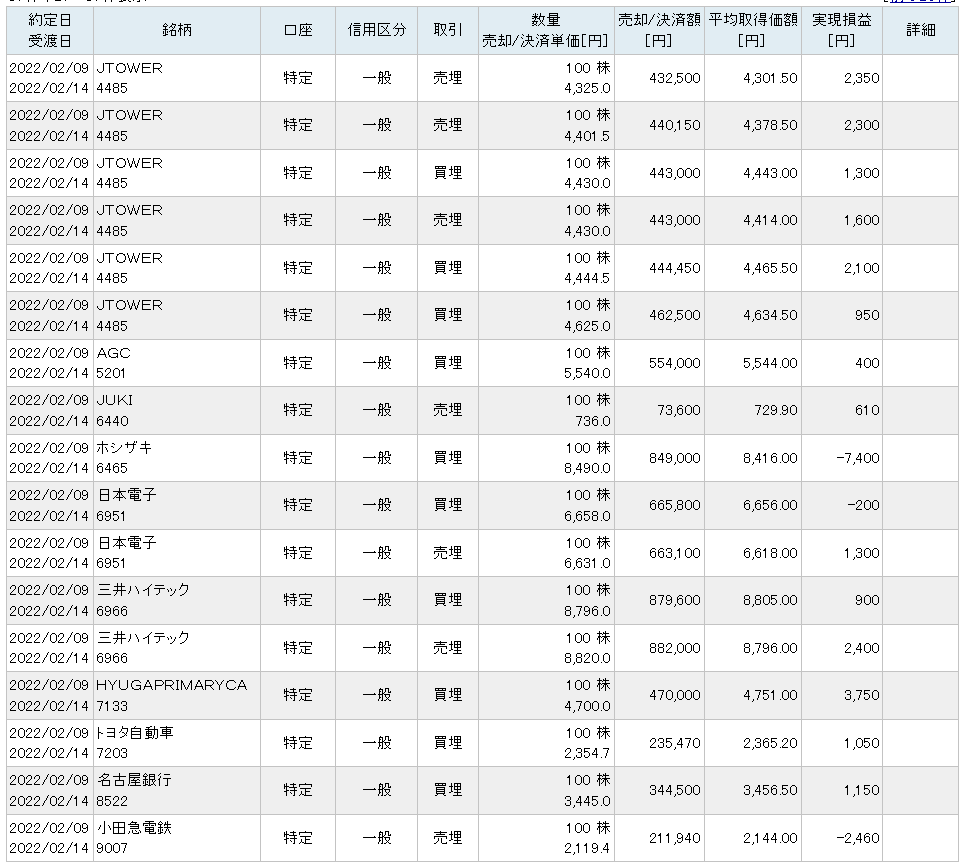Screen dimensions: 962x867
Task: Click the 211,940 settlement amount
Action: point(674,838)
